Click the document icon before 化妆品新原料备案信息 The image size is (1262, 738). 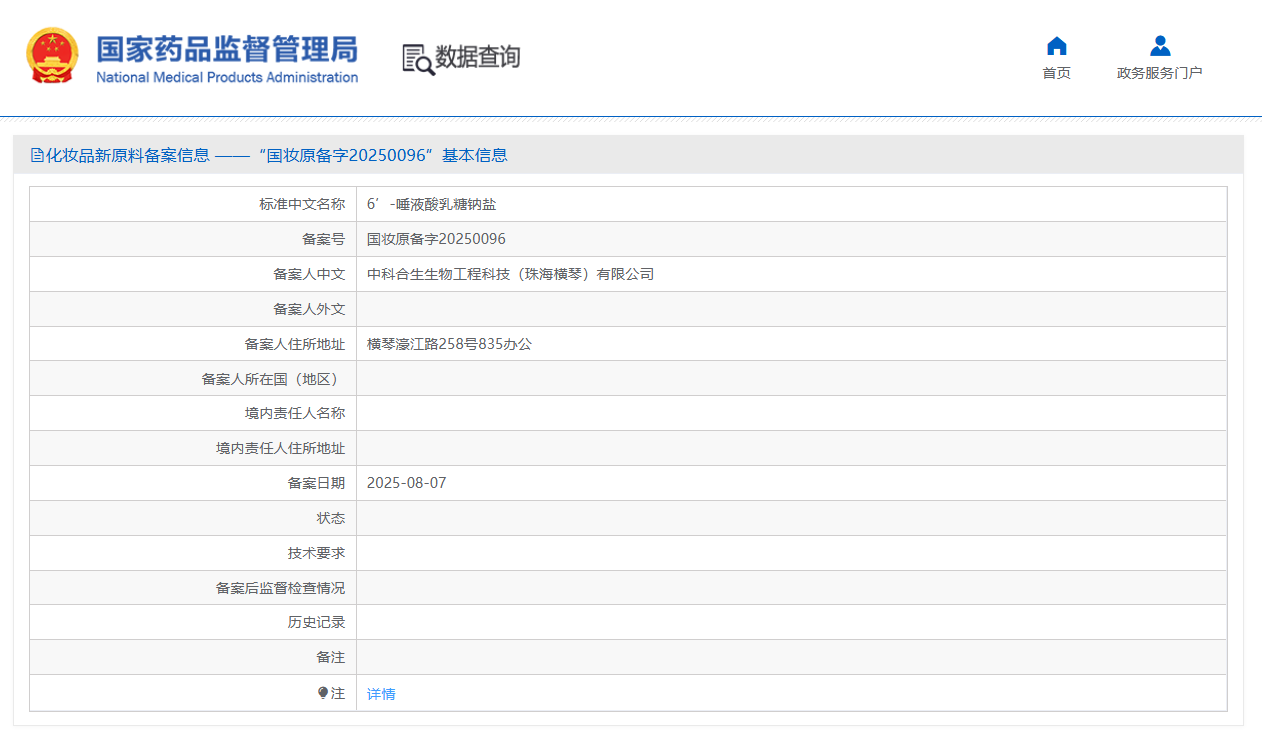[37, 155]
